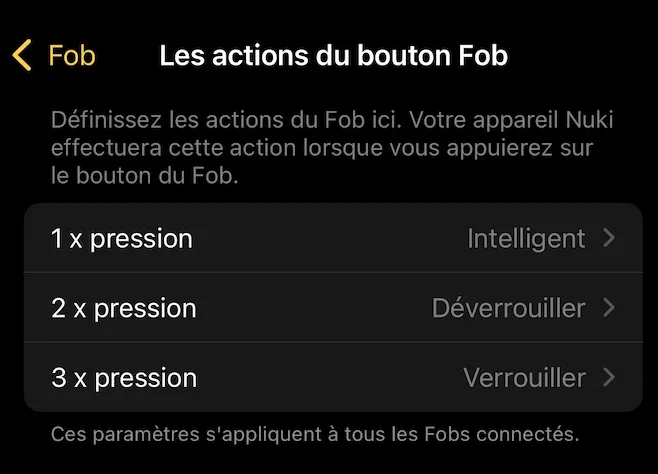Viewport: 658px width, 474px height.
Task: Tap the back chevron arrow icon
Action: pos(22,55)
